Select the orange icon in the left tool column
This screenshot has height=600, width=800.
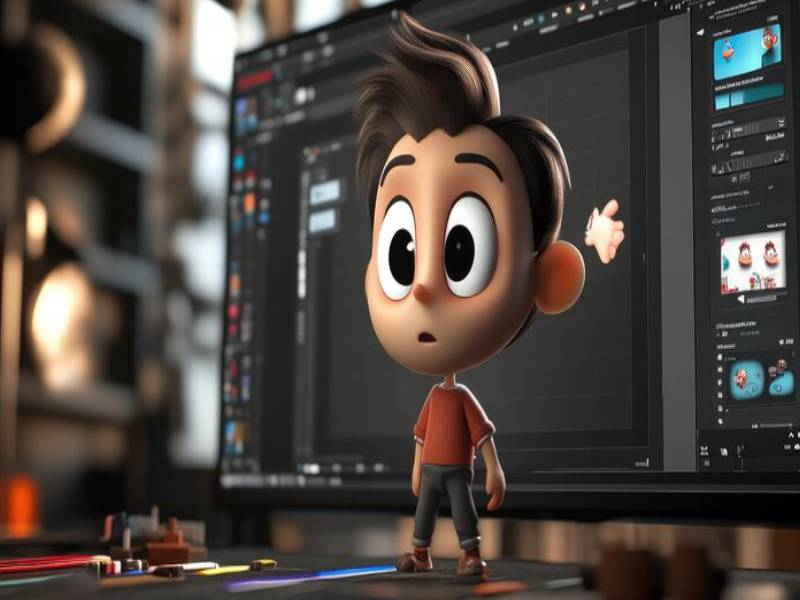click(x=249, y=203)
